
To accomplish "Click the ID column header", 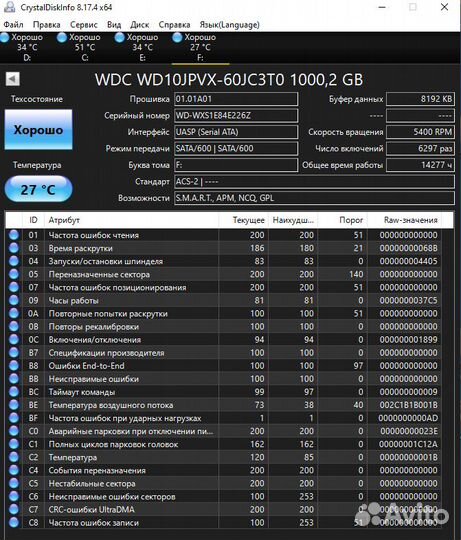I will [x=33, y=220].
